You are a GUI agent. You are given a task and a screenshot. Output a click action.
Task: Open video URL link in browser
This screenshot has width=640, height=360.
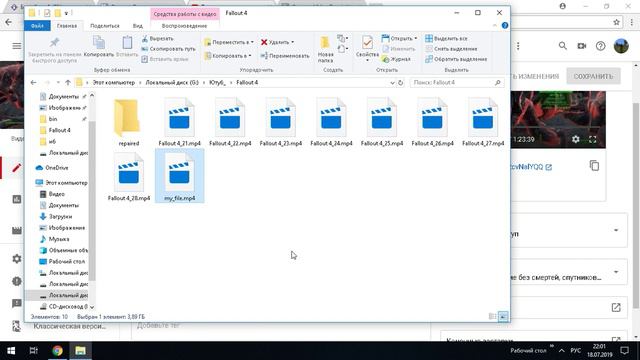click(x=530, y=167)
